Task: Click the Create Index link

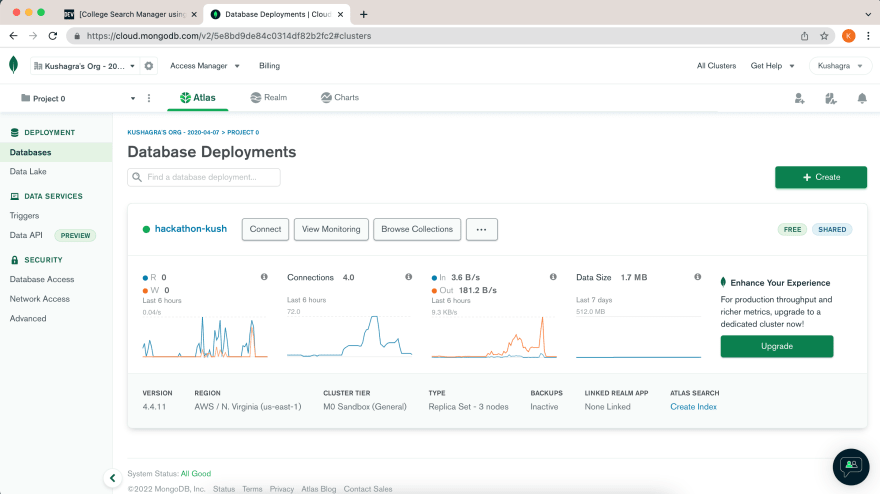Action: (x=693, y=406)
